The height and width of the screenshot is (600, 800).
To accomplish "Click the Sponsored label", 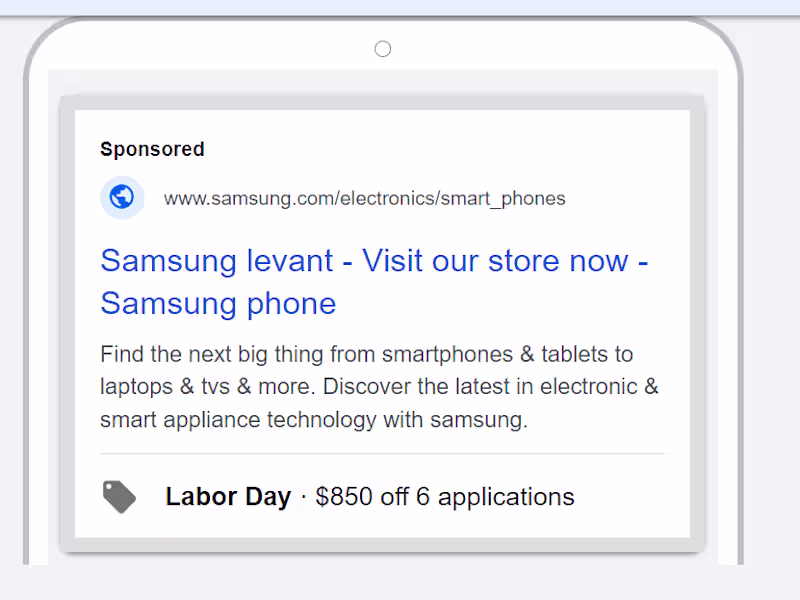I will 152,149.
